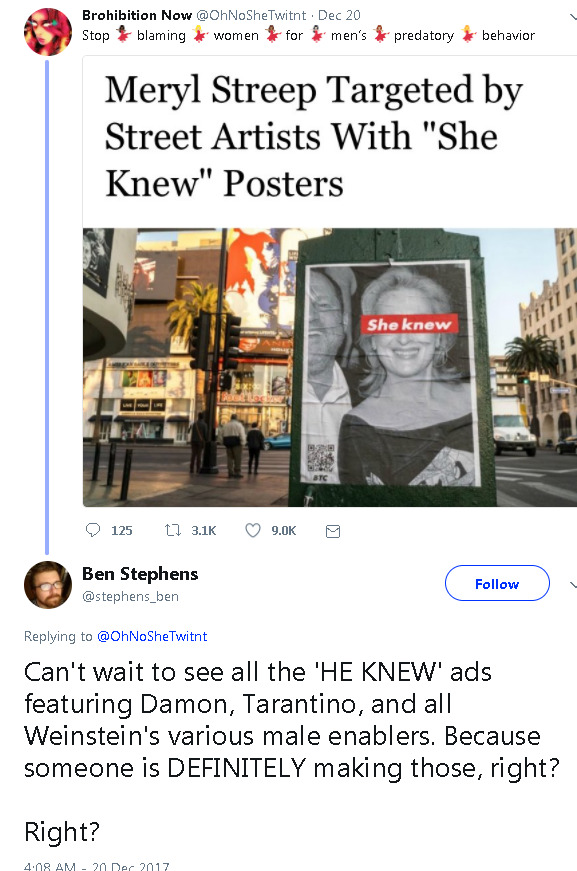577x871 pixels.
Task: View the She knew poster photo
Action: pos(330,367)
